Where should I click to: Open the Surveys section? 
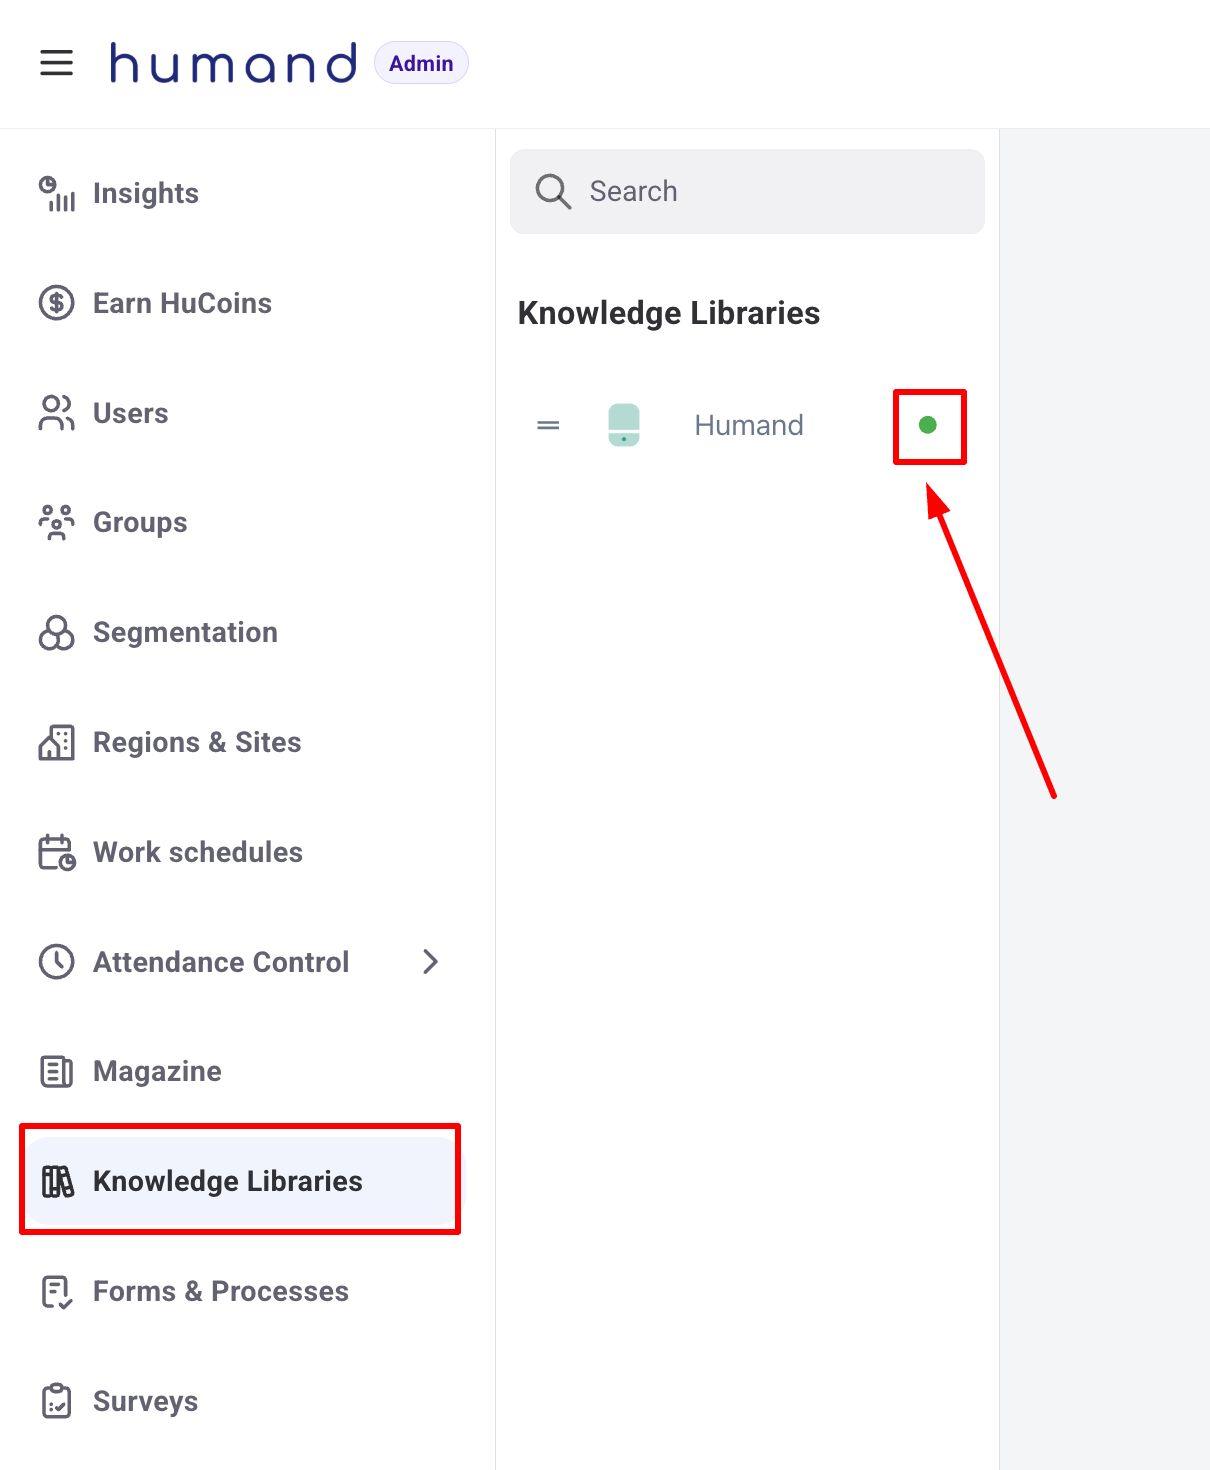tap(145, 1401)
